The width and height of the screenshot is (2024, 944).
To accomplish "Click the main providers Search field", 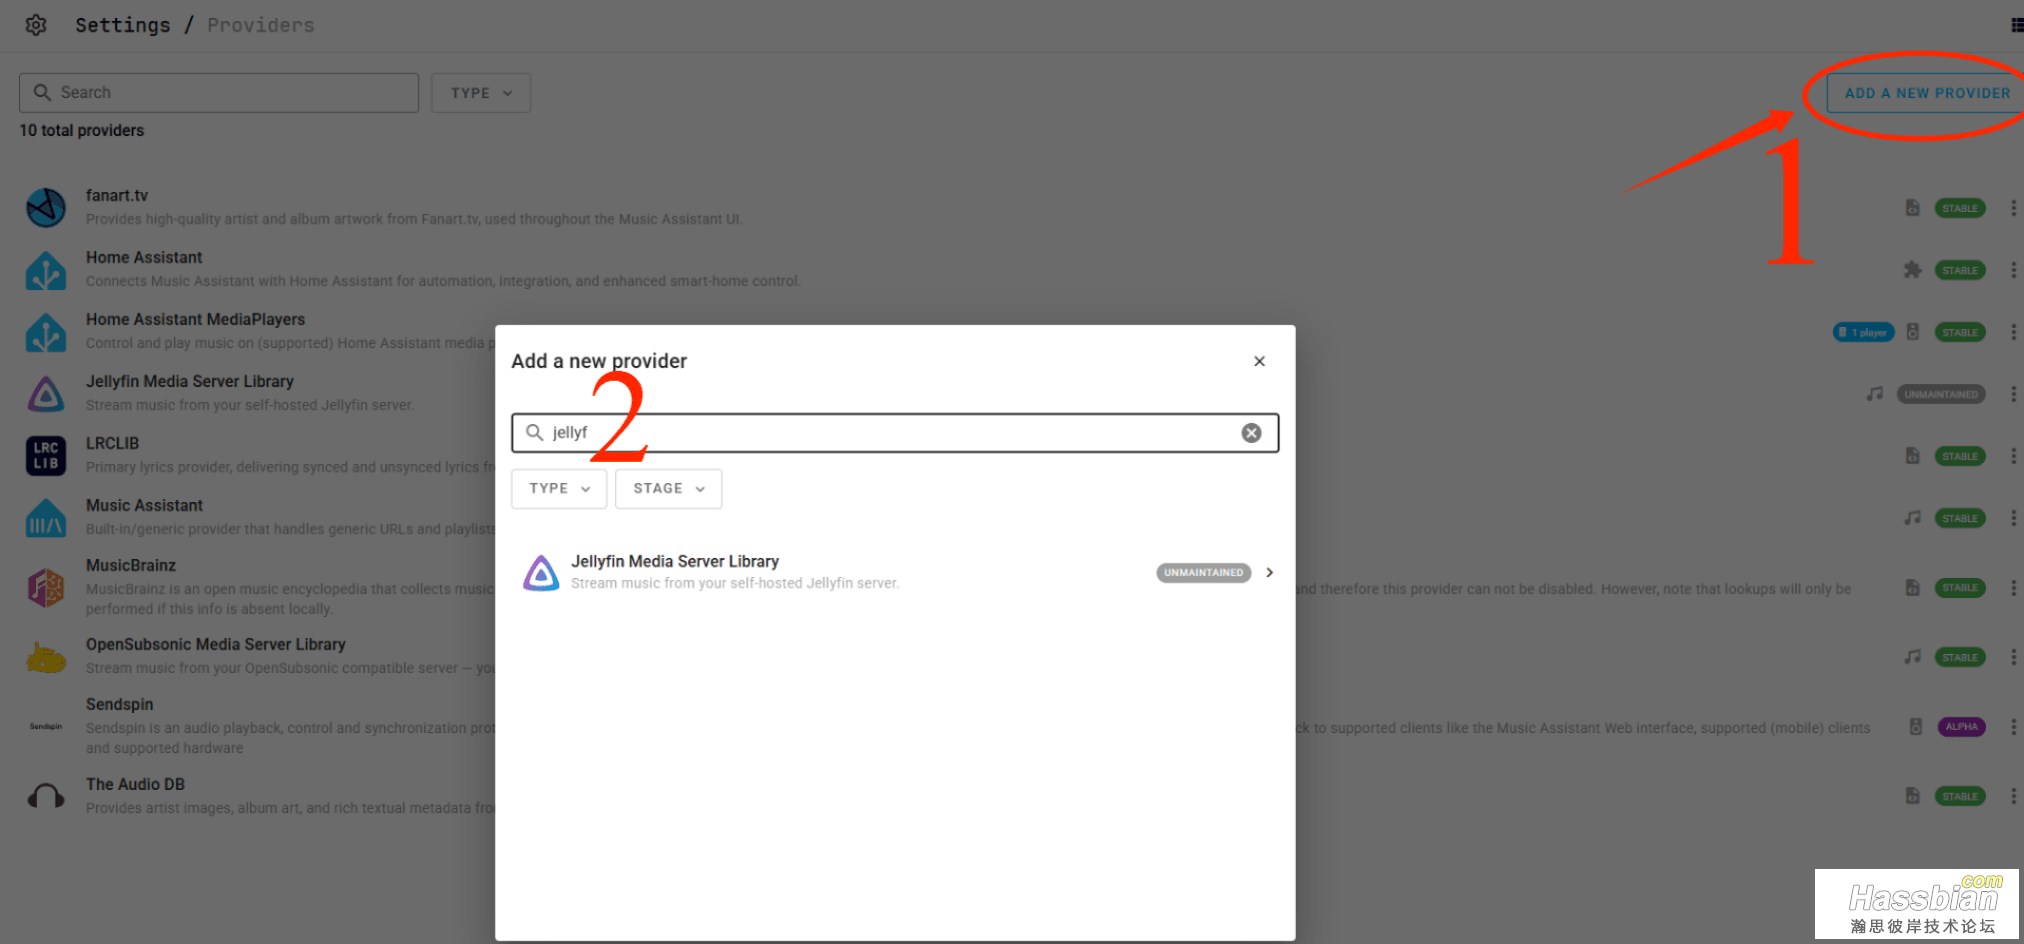I will 220,93.
